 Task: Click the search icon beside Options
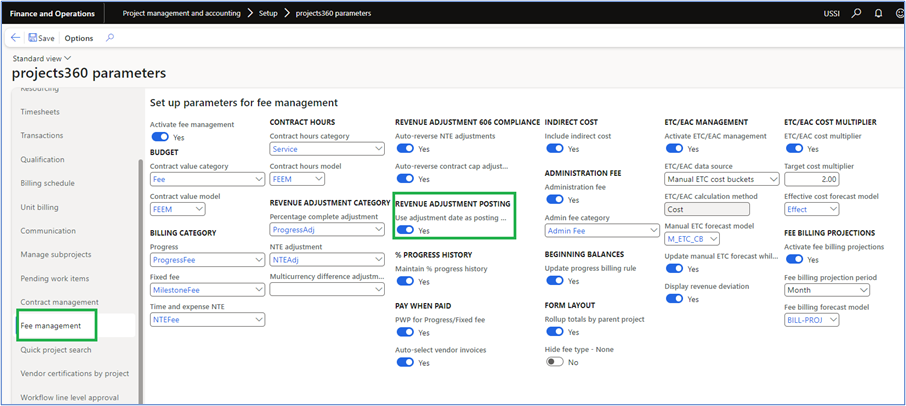tap(109, 38)
